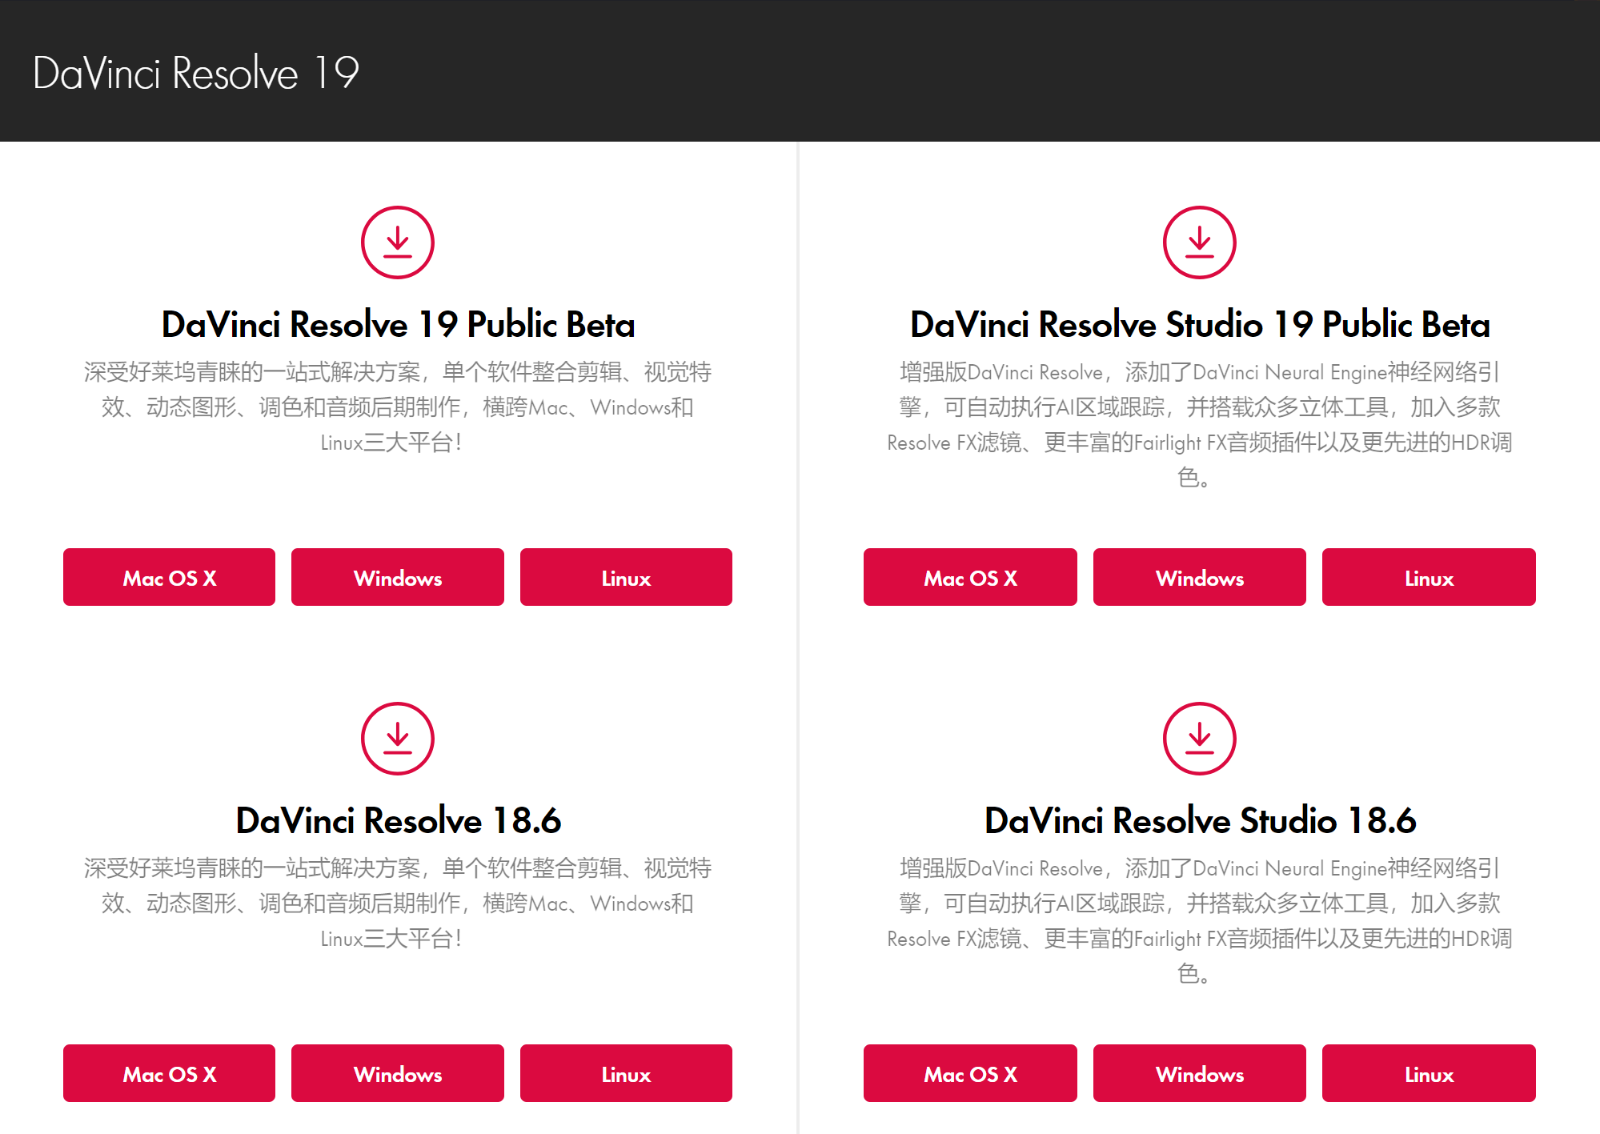Download Resolve 19 Public Beta for Mac OS X
The height and width of the screenshot is (1134, 1600).
tap(169, 577)
